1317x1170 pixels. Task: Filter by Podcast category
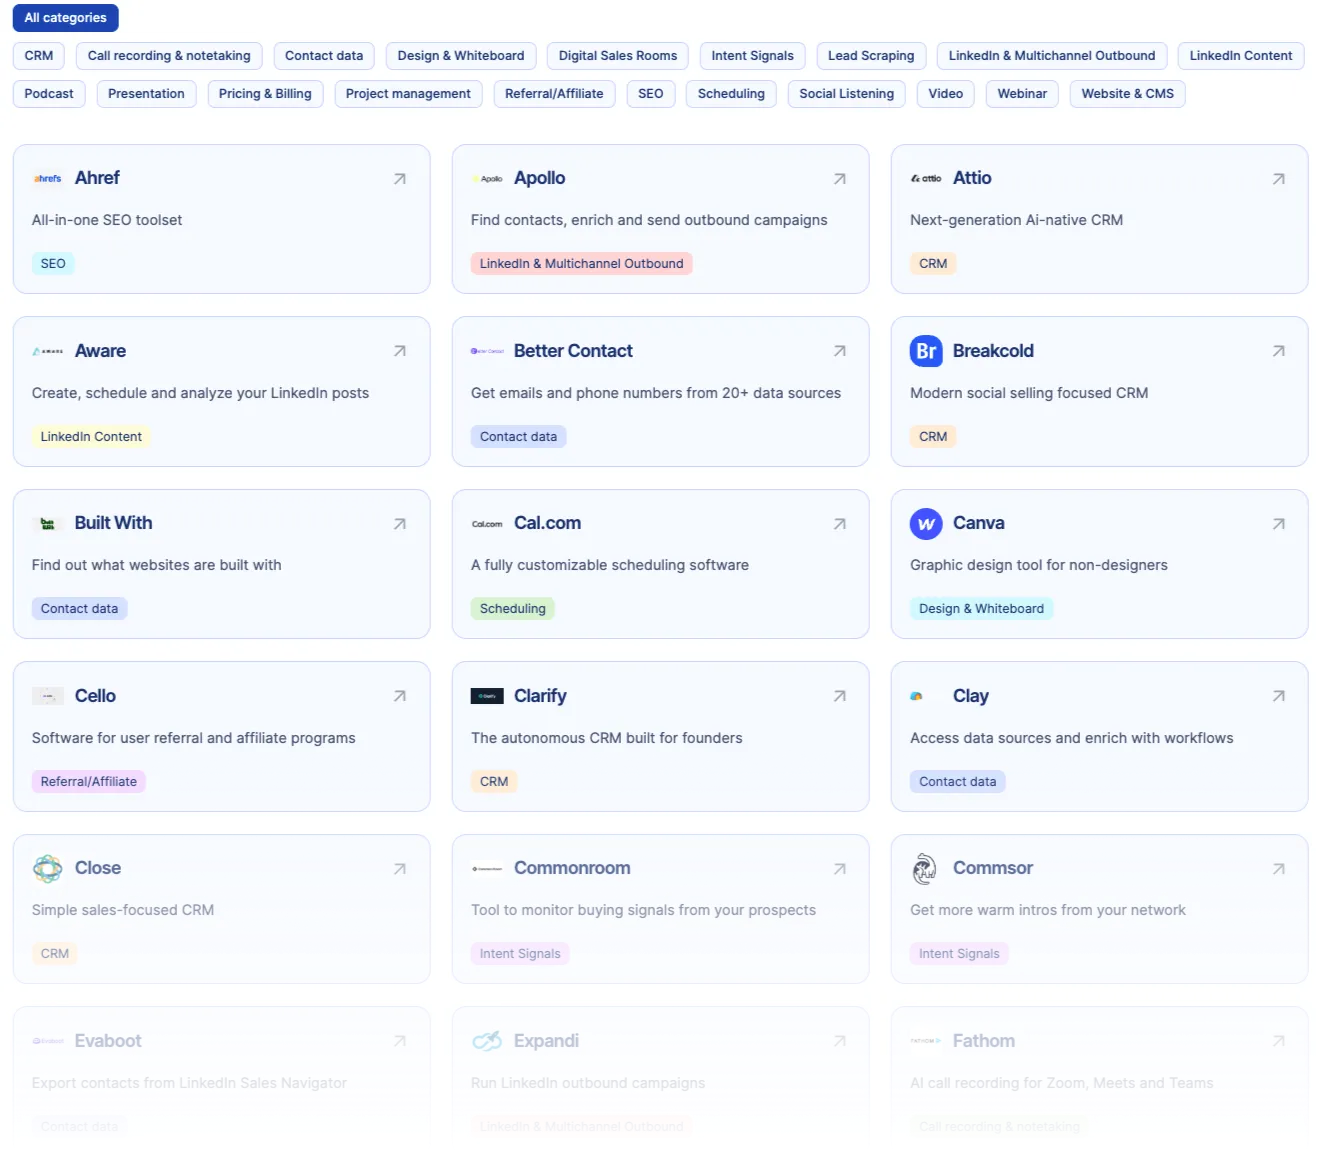(49, 94)
